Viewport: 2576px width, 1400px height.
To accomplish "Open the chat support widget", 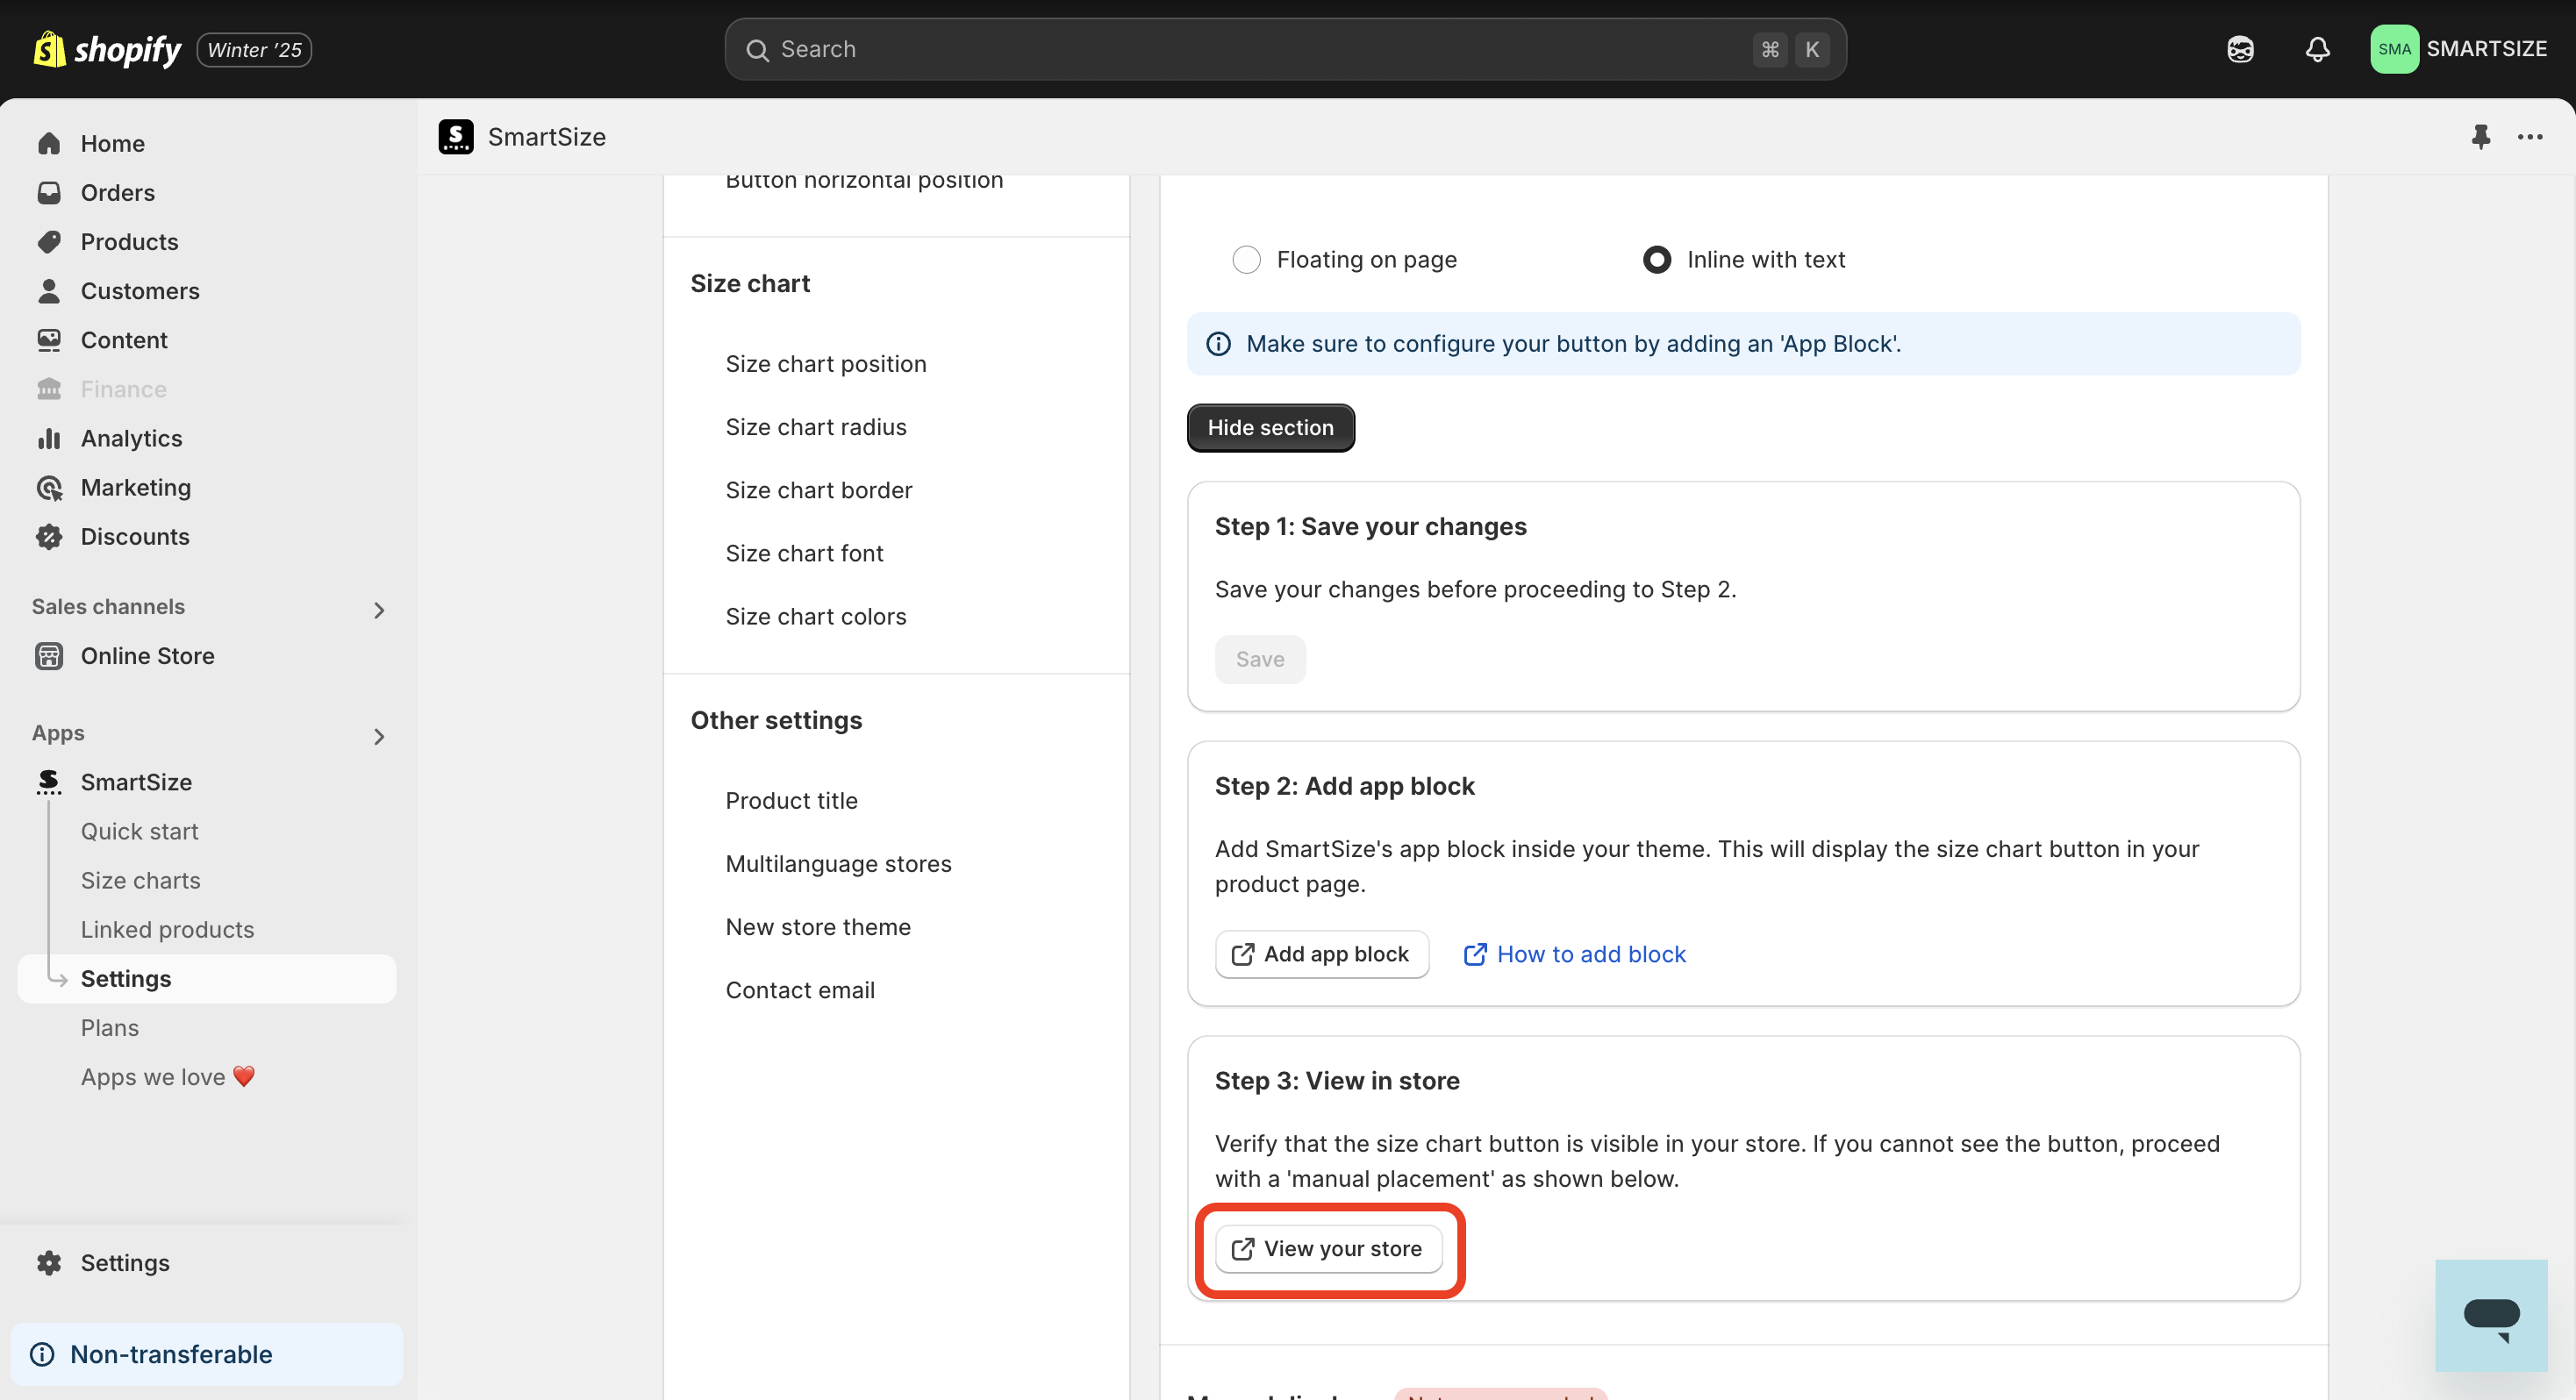I will (x=2491, y=1315).
